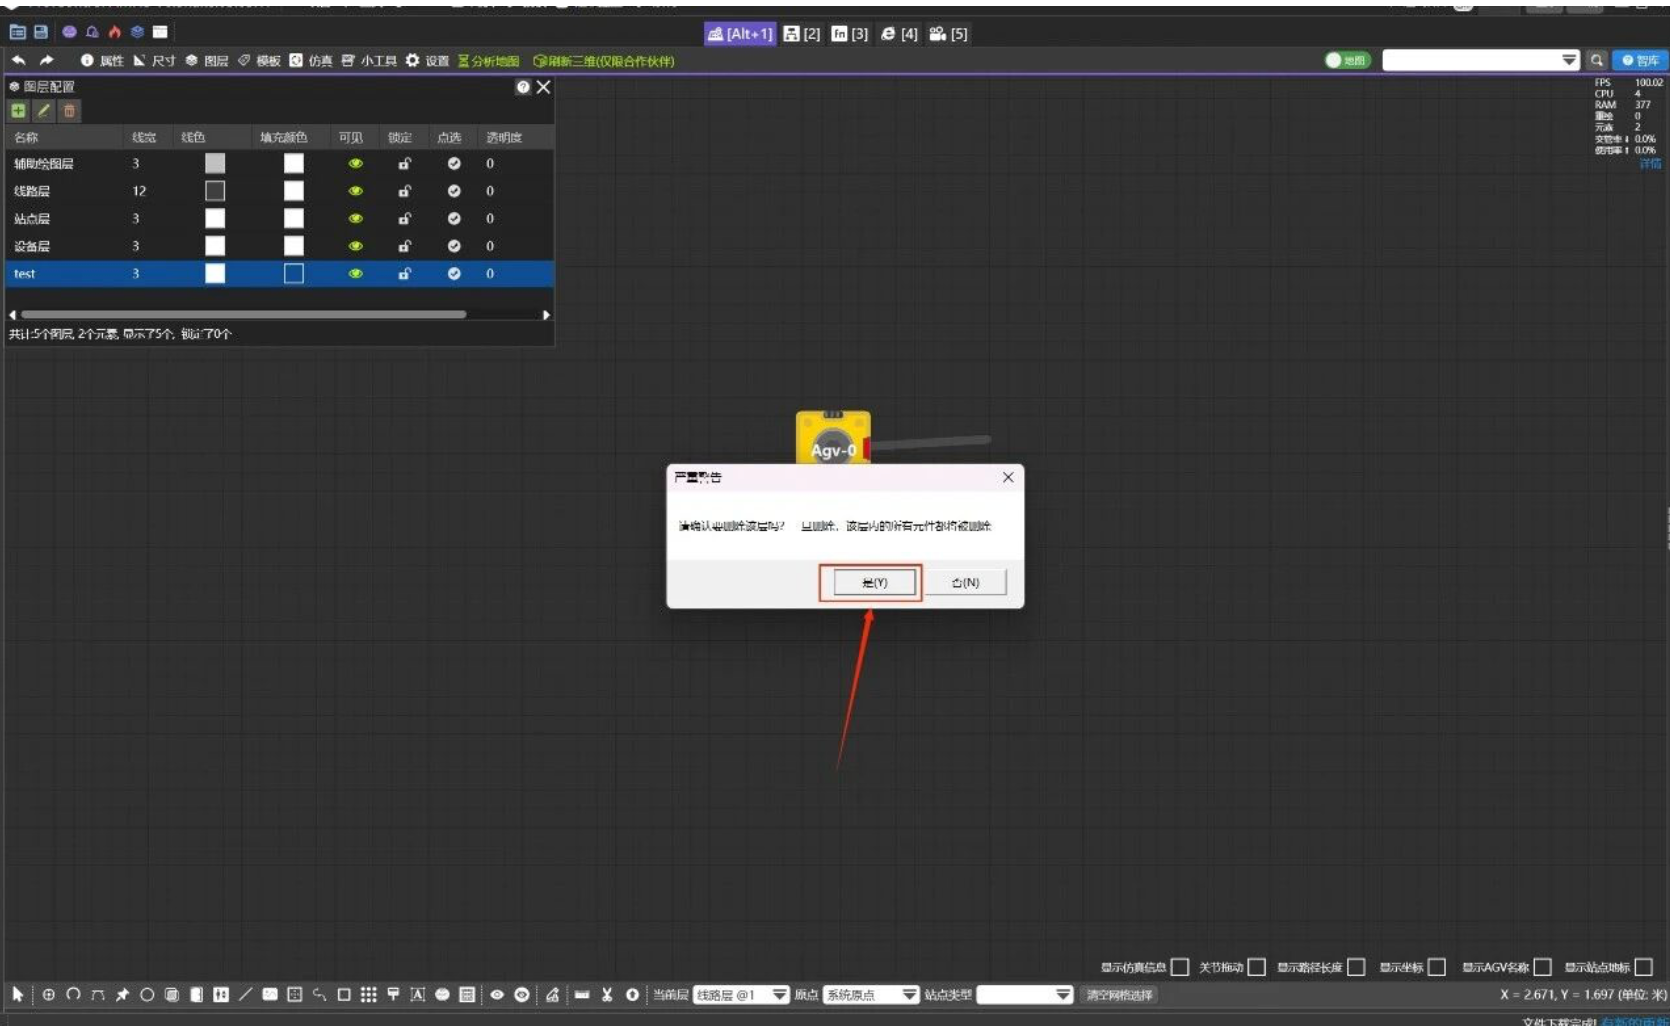
Task: Select the dot grid array tool
Action: pyautogui.click(x=369, y=994)
